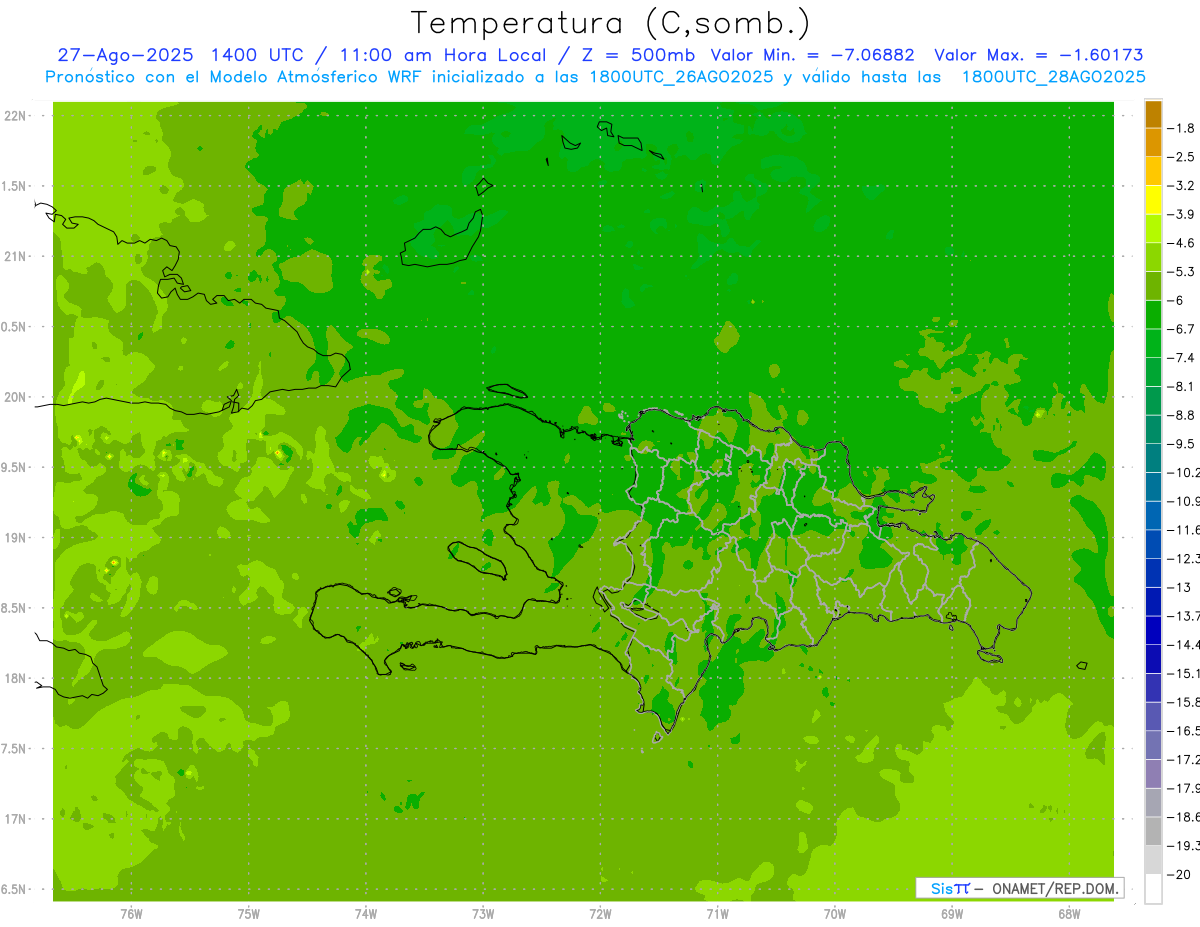The width and height of the screenshot is (1200, 927).
Task: Click the "68W" longitude label
Action: tap(1069, 914)
